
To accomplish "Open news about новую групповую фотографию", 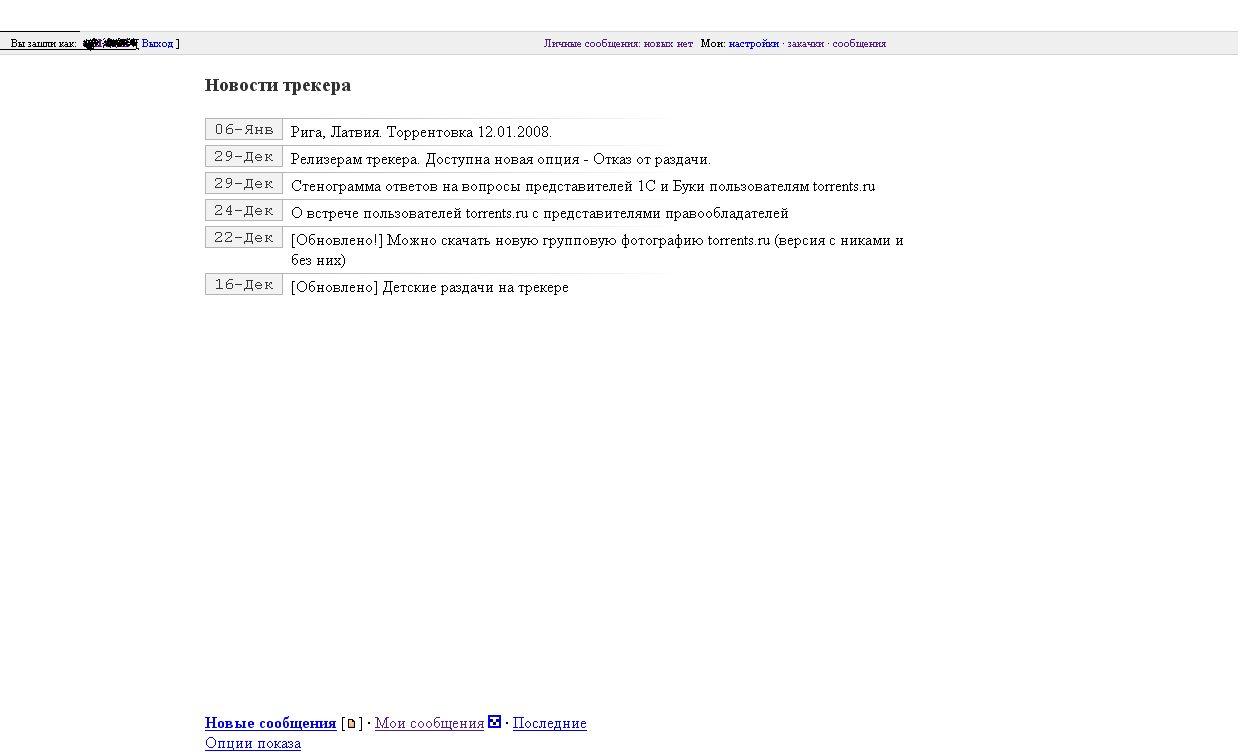I will (x=597, y=250).
